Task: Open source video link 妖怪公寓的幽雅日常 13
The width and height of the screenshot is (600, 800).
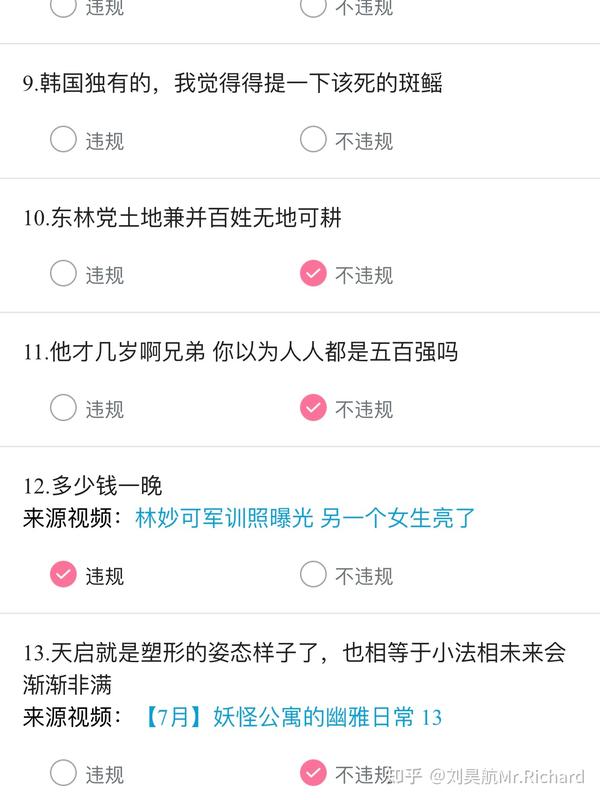Action: pyautogui.click(x=293, y=717)
